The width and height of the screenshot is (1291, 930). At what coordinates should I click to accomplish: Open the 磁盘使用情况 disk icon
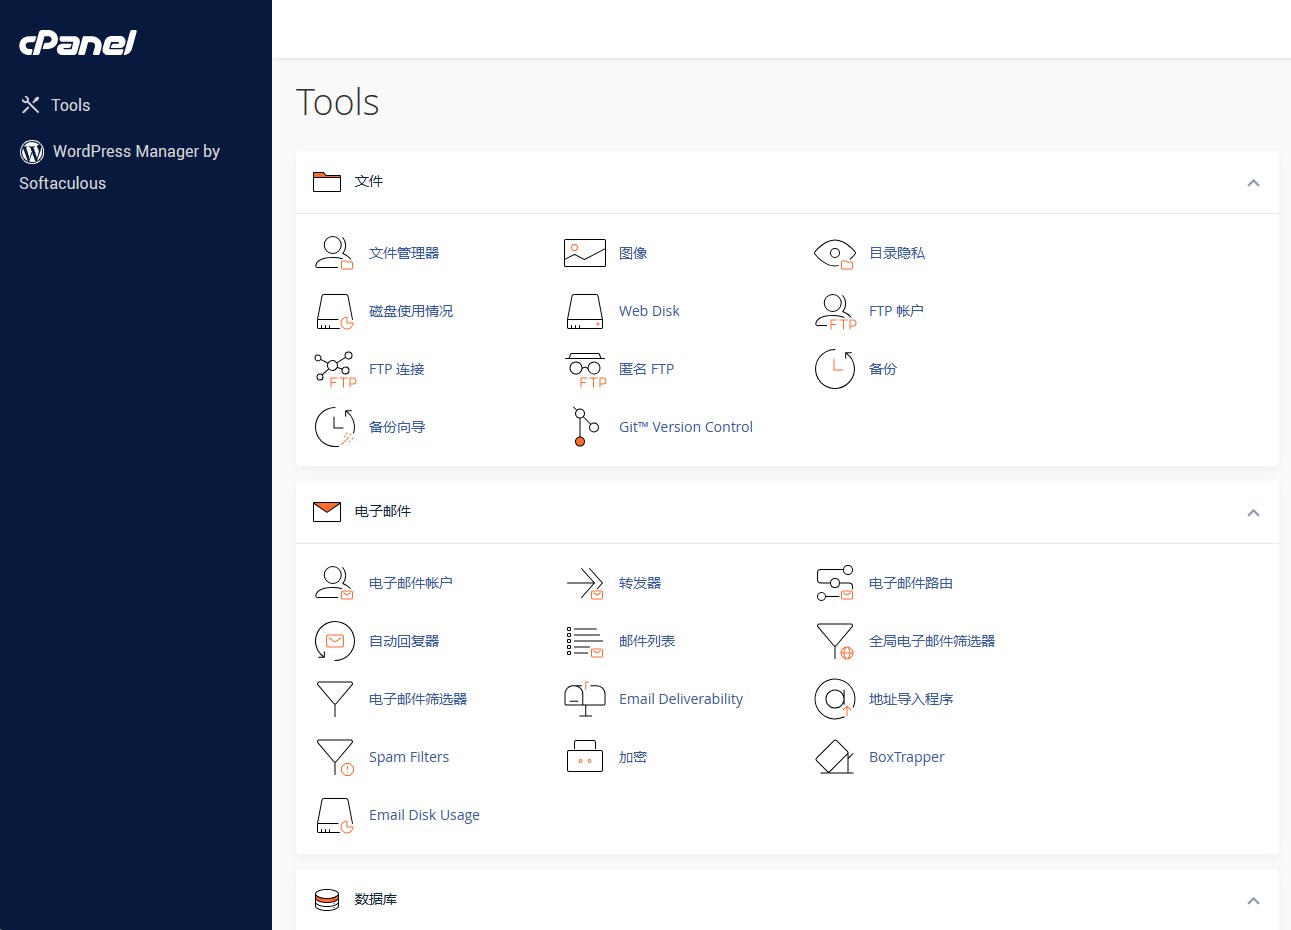[335, 311]
